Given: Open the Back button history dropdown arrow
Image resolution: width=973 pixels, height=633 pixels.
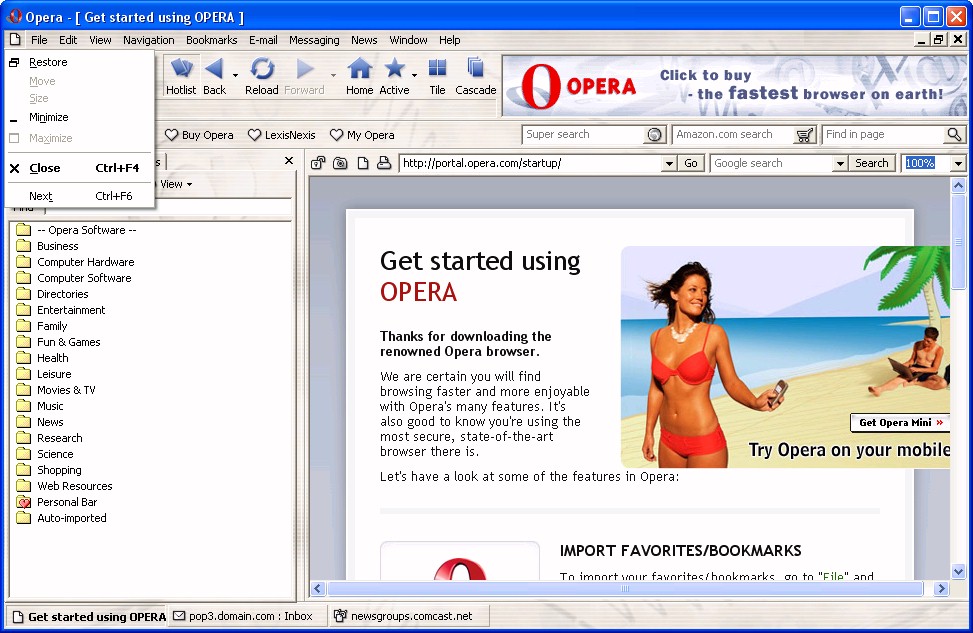Looking at the screenshot, I should click(235, 75).
